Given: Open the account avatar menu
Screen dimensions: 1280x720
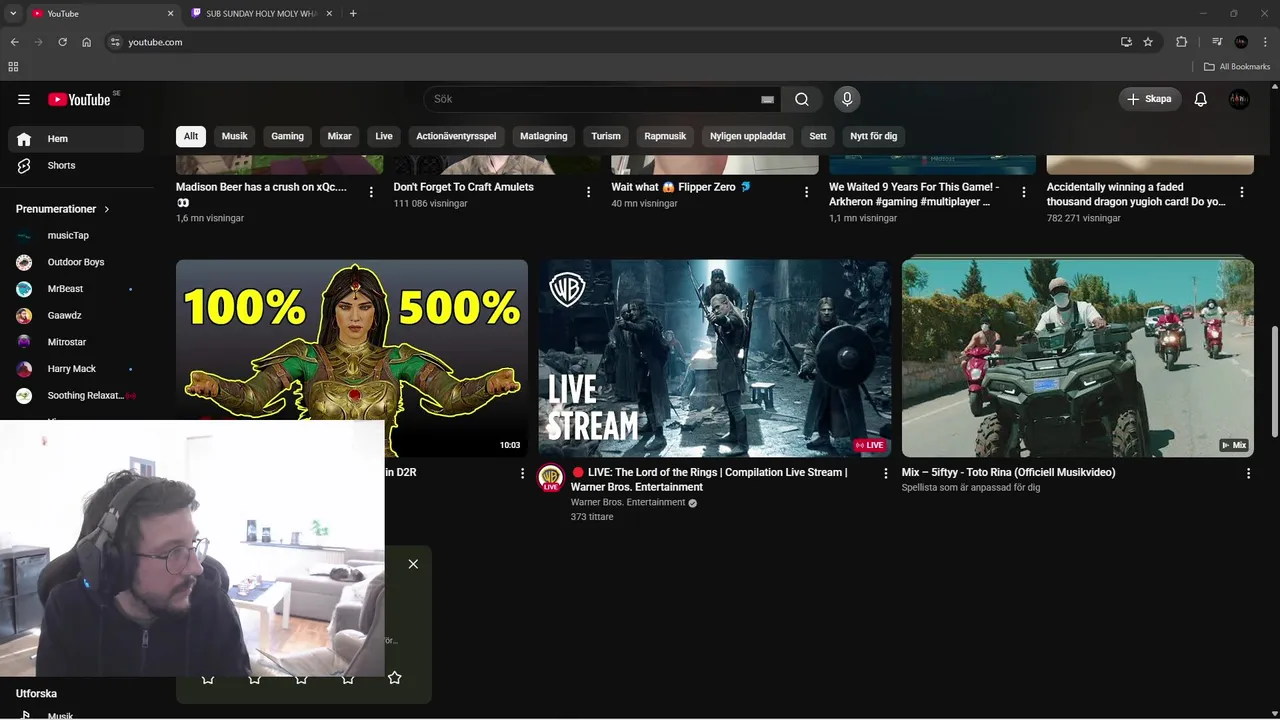Looking at the screenshot, I should (1239, 99).
